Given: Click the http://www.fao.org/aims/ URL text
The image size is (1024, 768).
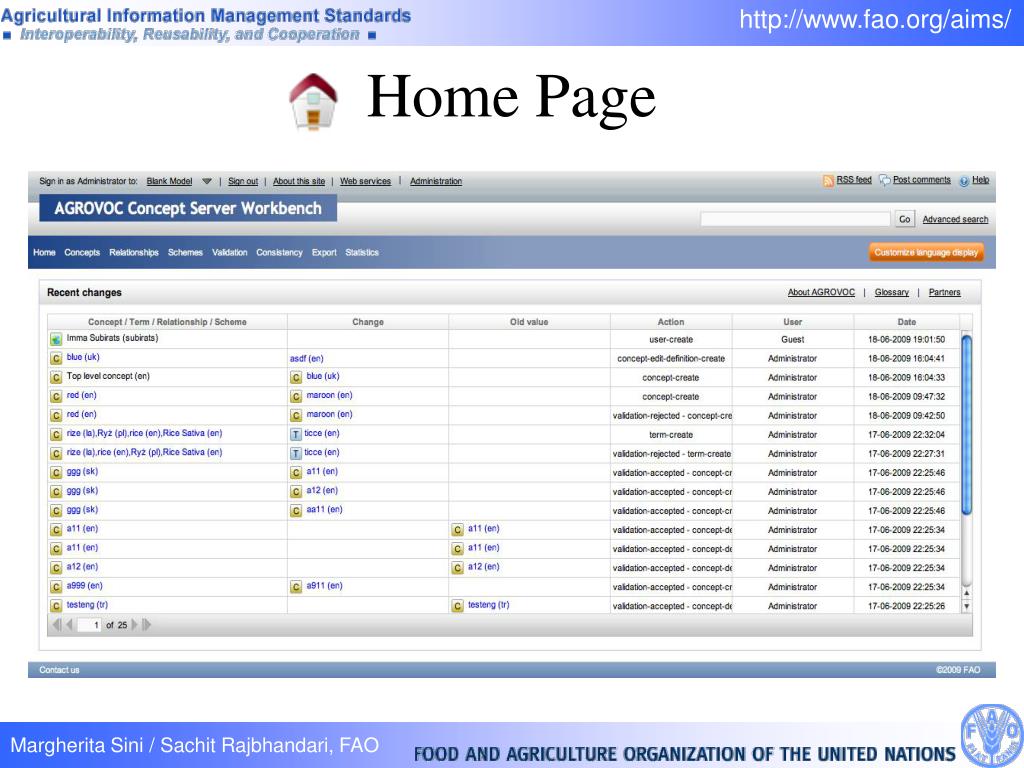Looking at the screenshot, I should [x=875, y=20].
